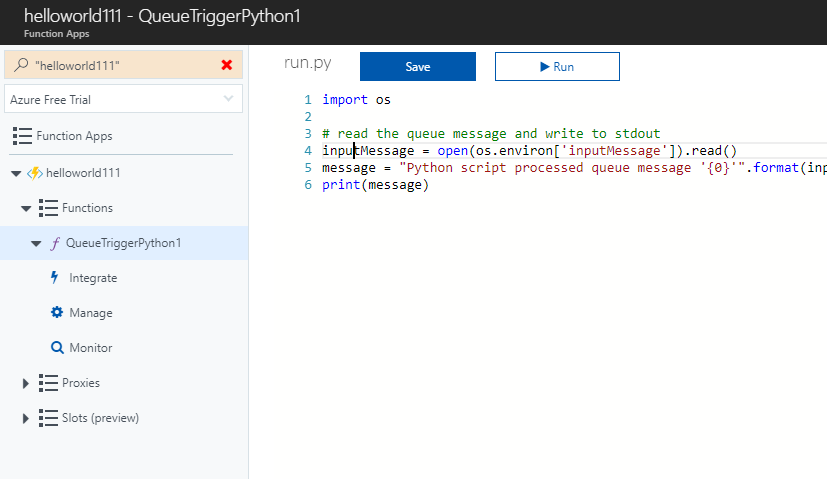Click the title helloworld111 - QueueTriggerPython1
This screenshot has width=827, height=479.
tap(162, 16)
